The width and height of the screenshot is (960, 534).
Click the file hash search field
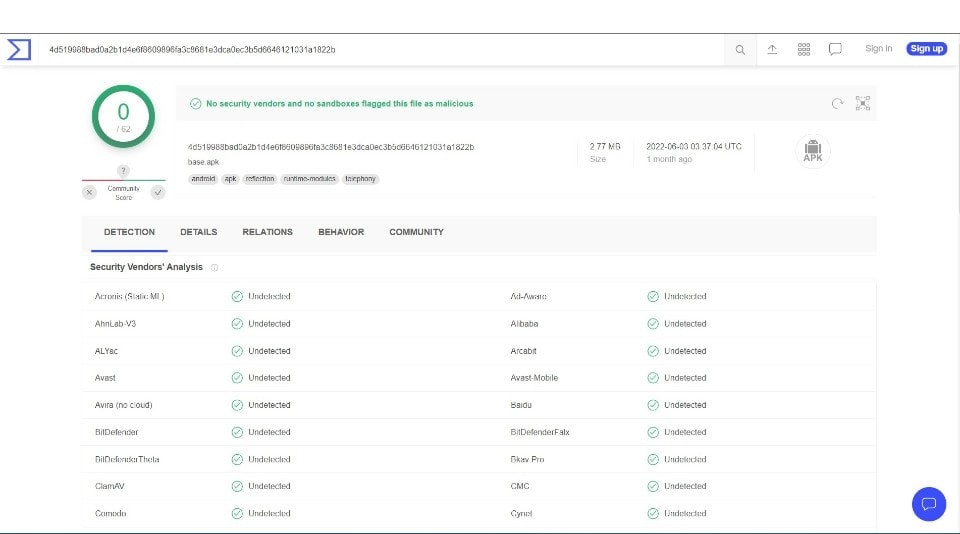pos(380,49)
